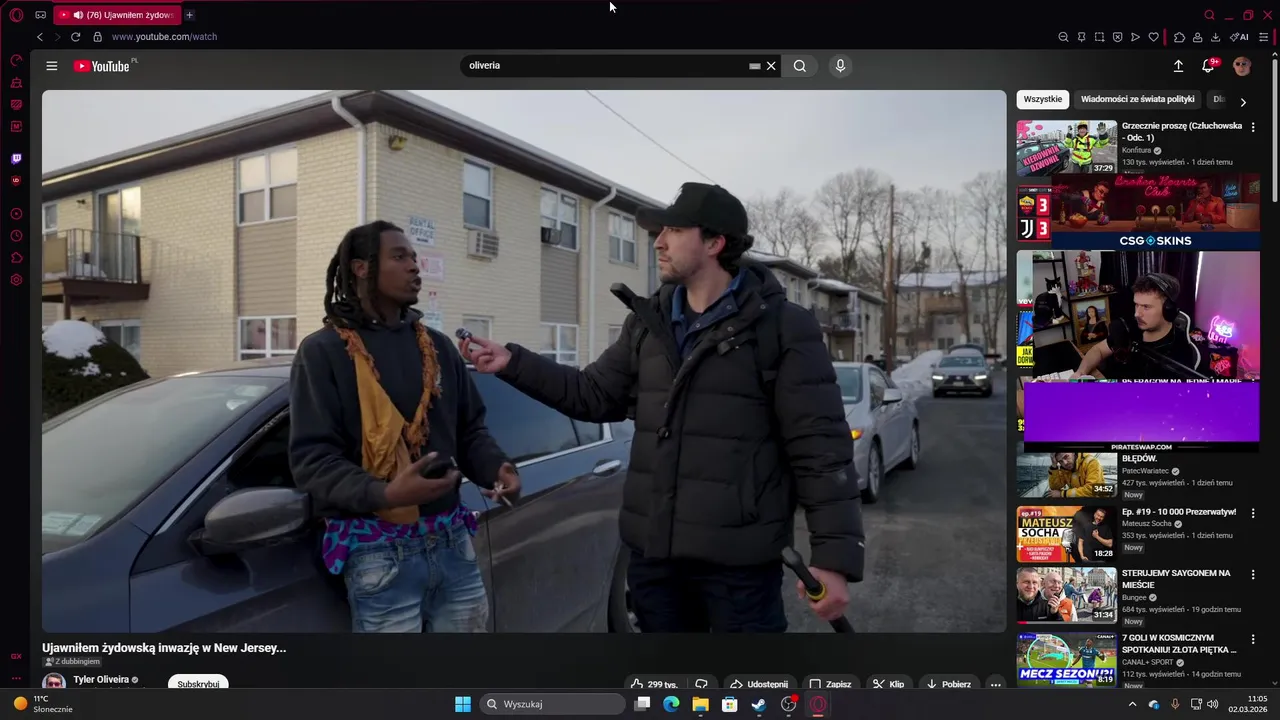Image resolution: width=1280 pixels, height=720 pixels.
Task: Show site security padlock info
Action: coord(97,37)
